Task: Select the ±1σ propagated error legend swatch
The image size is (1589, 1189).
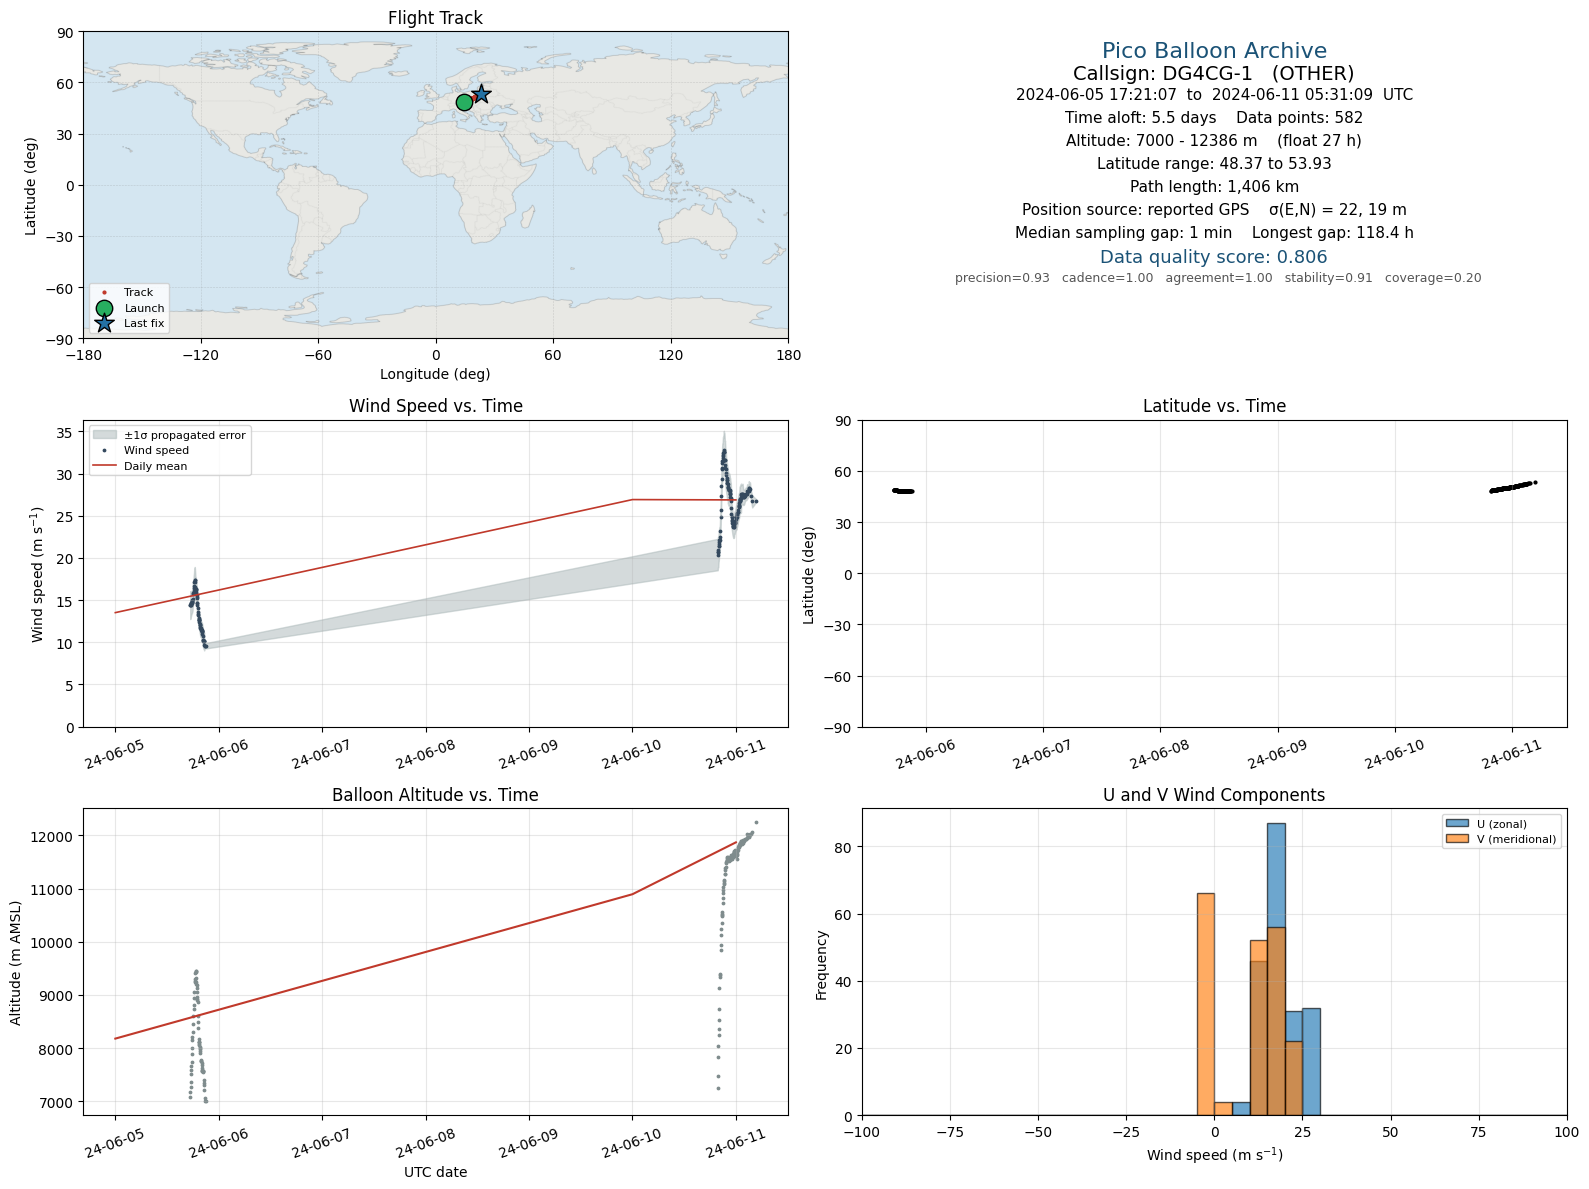Action: tap(105, 435)
